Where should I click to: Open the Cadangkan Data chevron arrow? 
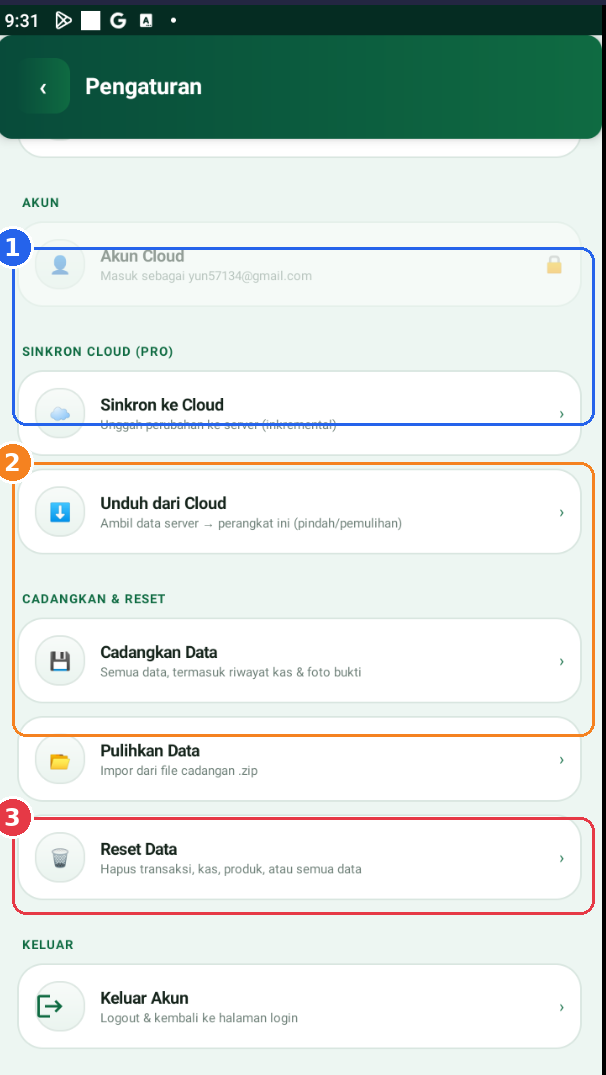pos(561,661)
